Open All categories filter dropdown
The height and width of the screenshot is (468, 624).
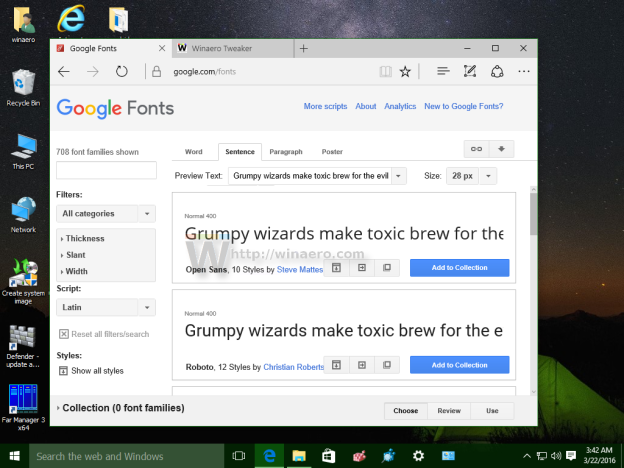[106, 214]
